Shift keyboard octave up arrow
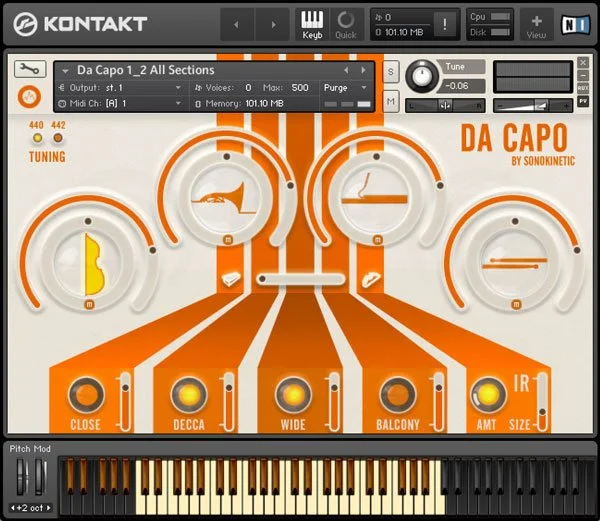 (x=49, y=508)
